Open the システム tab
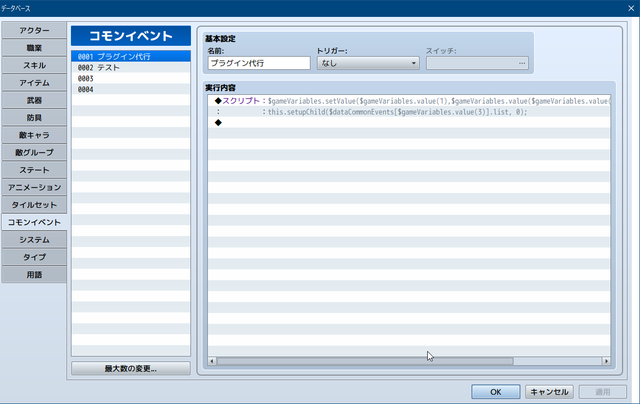Screen dimensions: 640x404 coord(34,240)
